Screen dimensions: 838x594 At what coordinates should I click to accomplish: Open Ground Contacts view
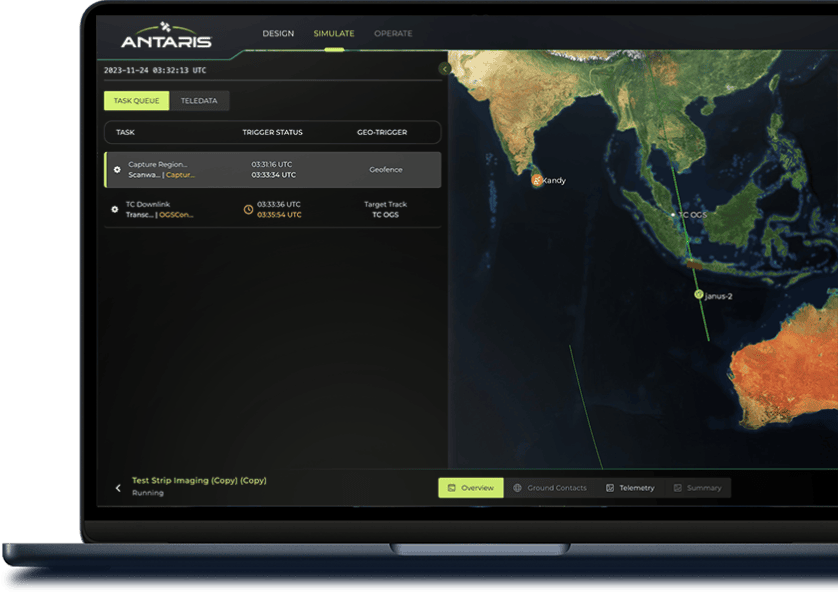point(550,488)
